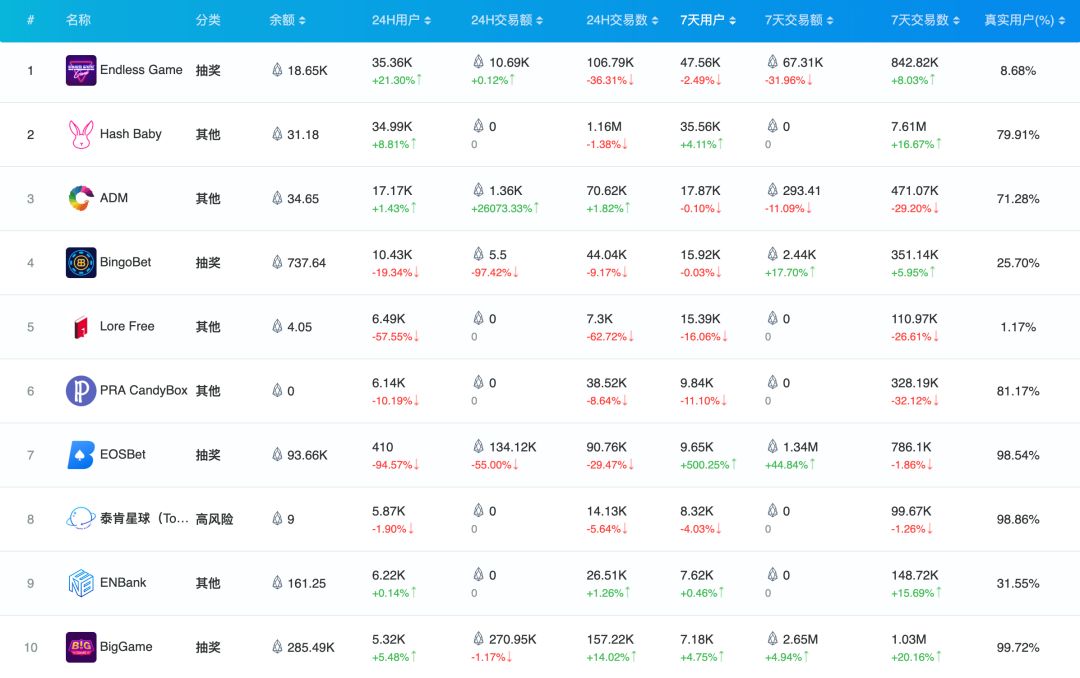Click the 名称 column header

click(78, 20)
